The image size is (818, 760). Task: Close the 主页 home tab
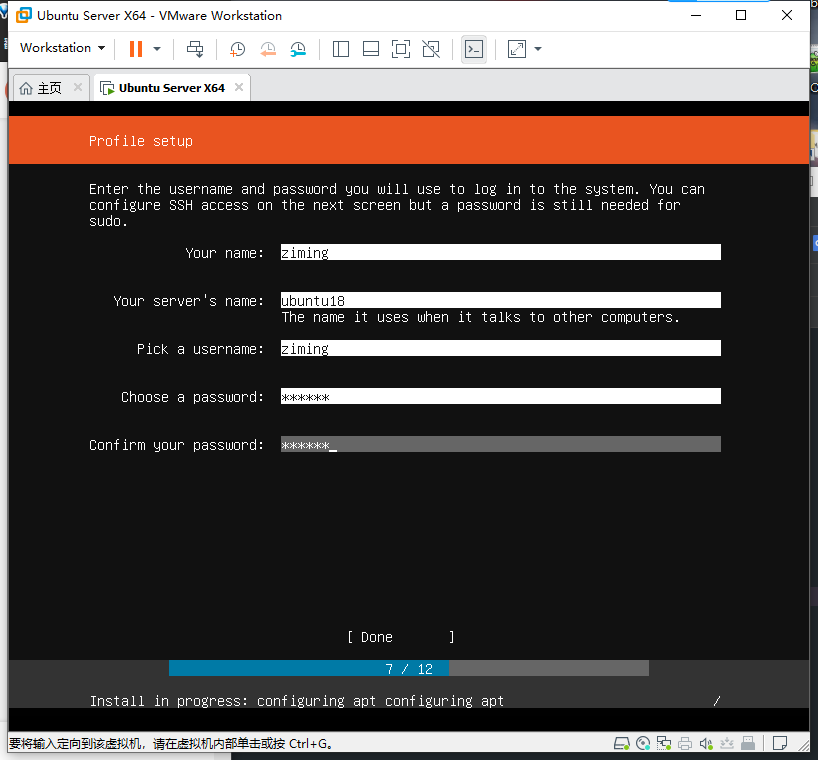[78, 87]
